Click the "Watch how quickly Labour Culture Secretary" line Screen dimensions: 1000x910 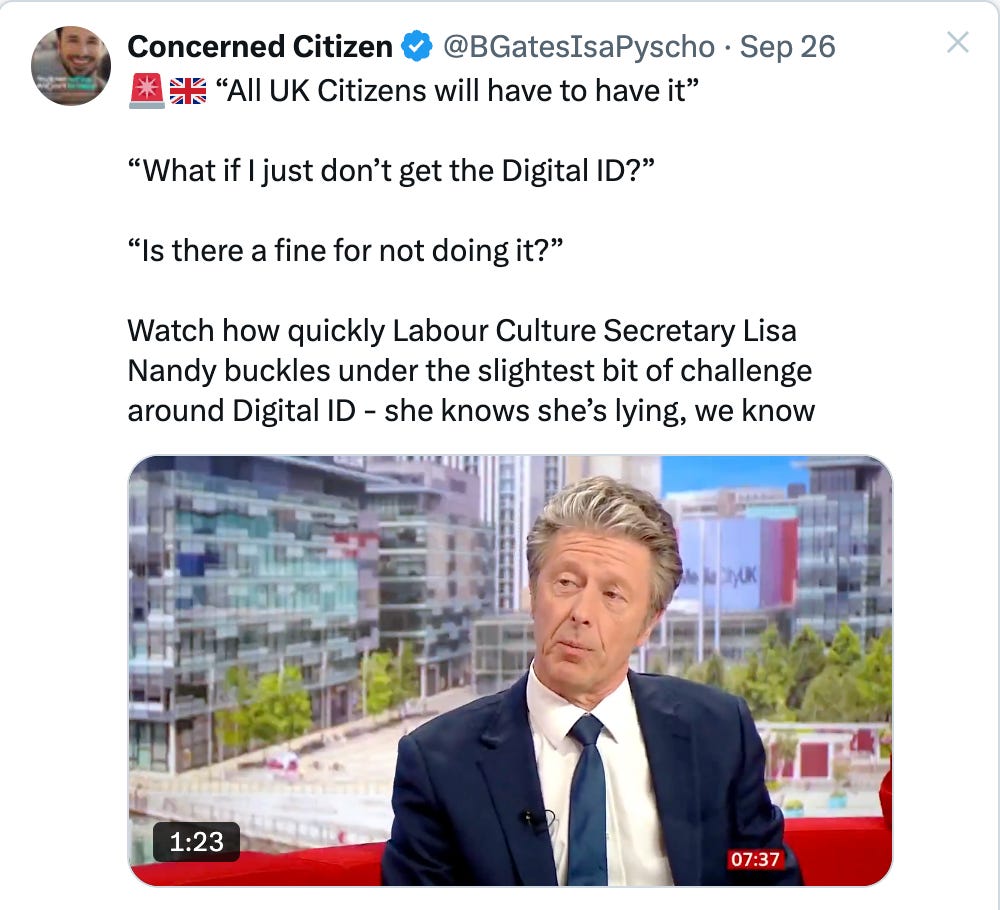point(462,331)
